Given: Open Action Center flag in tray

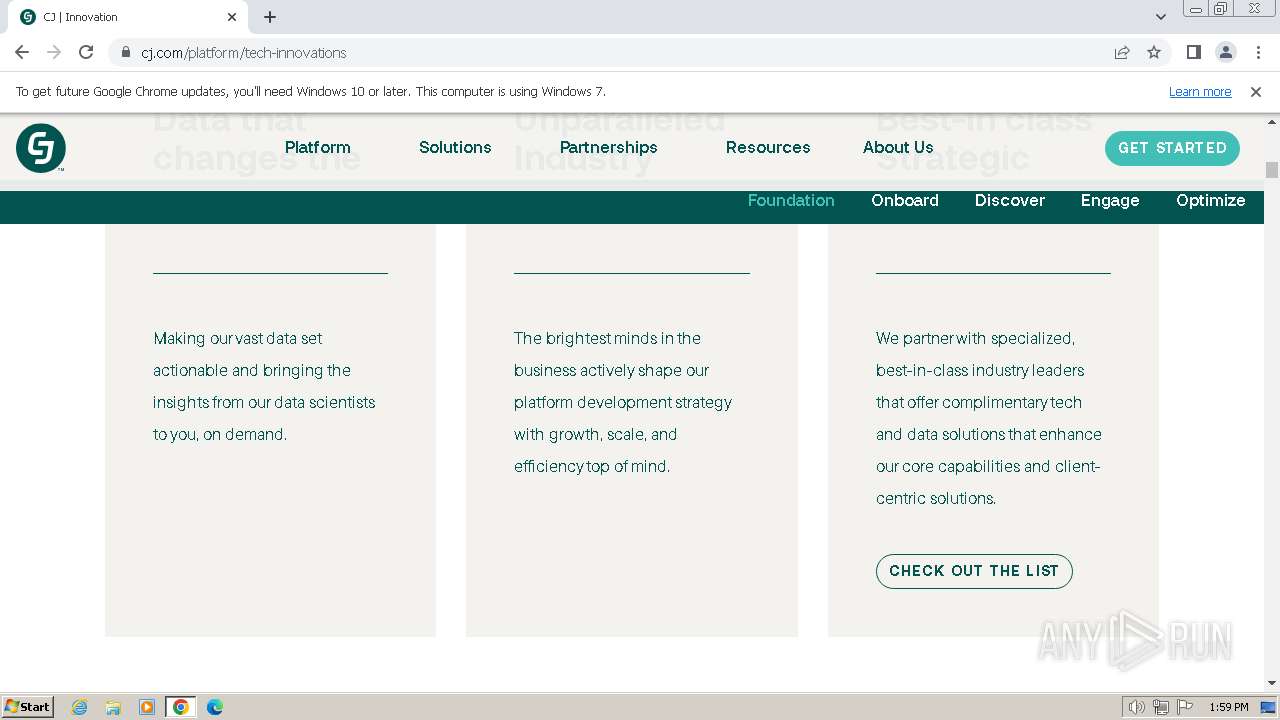Looking at the screenshot, I should (x=1185, y=707).
